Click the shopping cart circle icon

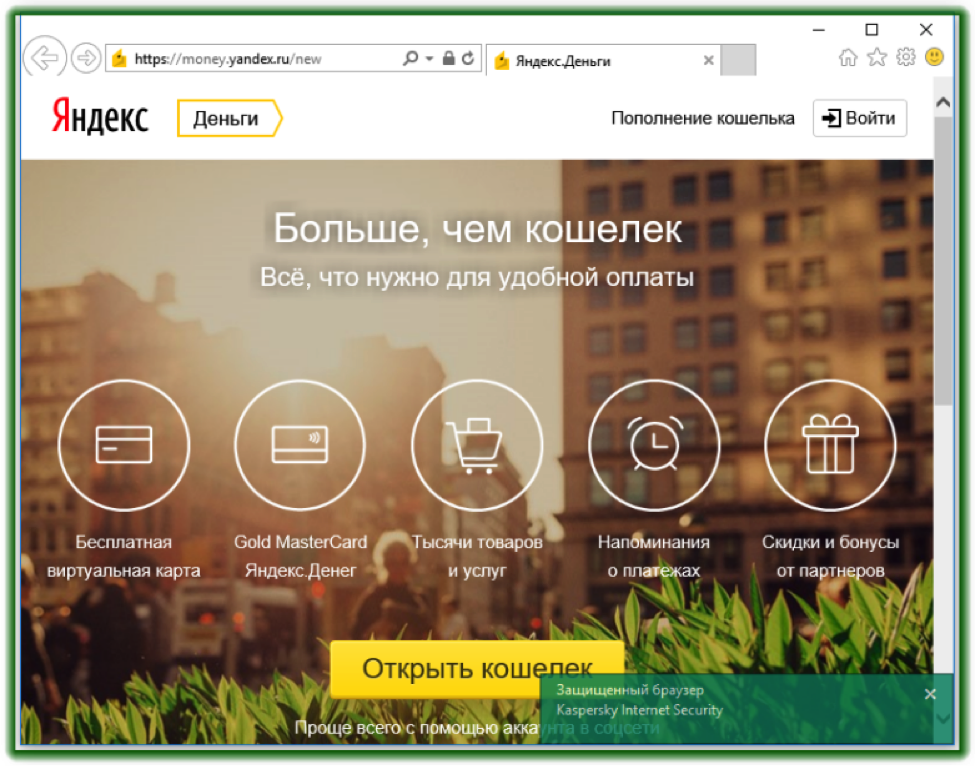click(477, 445)
